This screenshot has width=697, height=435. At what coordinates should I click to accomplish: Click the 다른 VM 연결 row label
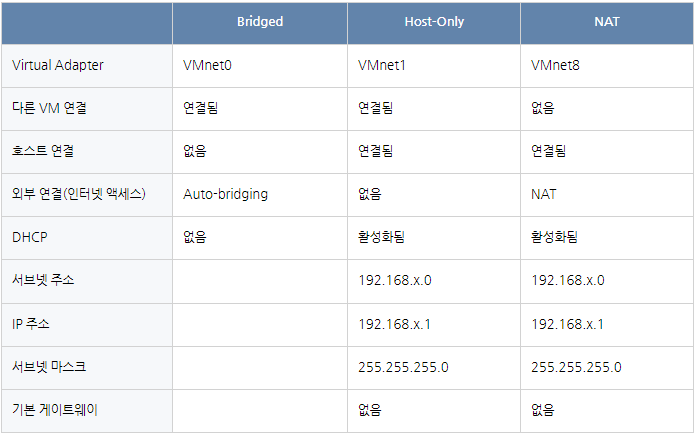click(x=48, y=108)
